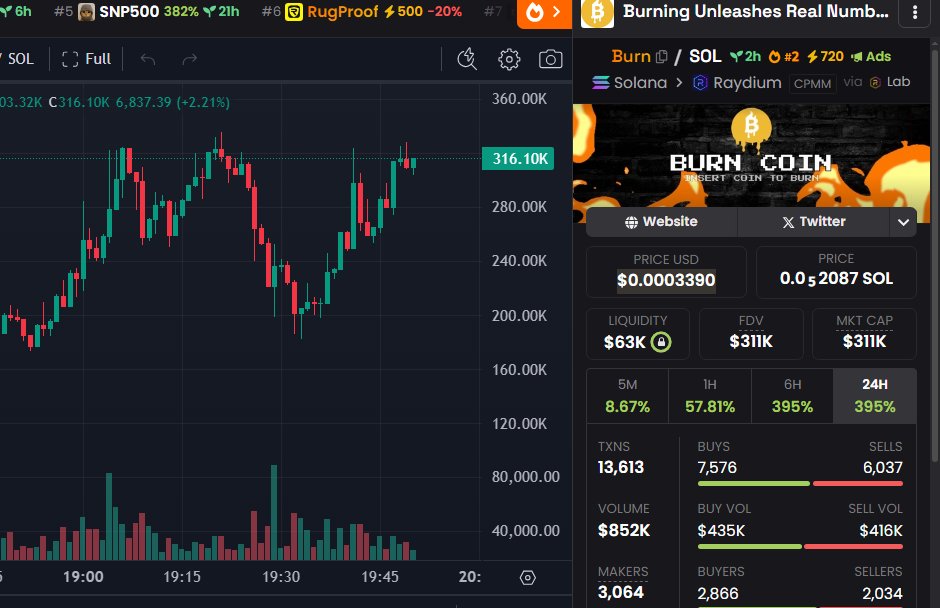Screen dimensions: 940x608
Task: Click the Raydium DEX logo
Action: (700, 83)
